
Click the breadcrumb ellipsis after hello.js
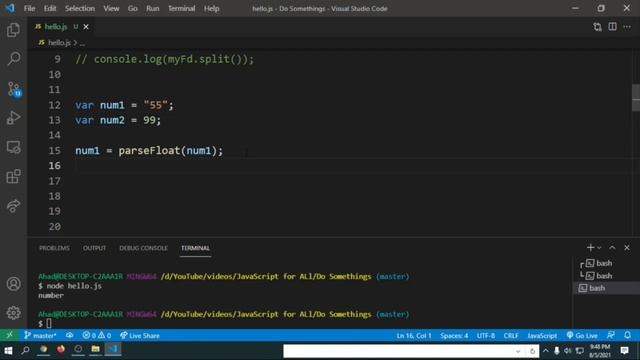(x=82, y=43)
